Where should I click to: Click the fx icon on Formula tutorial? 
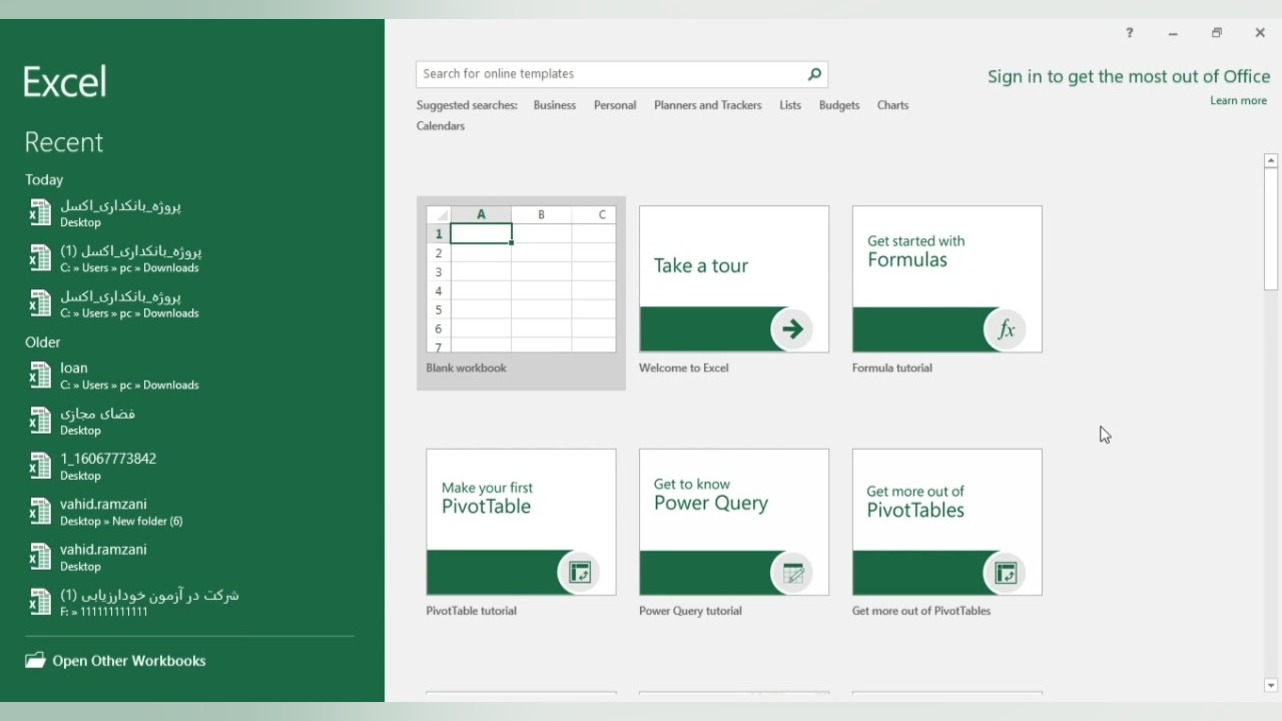tap(1005, 329)
